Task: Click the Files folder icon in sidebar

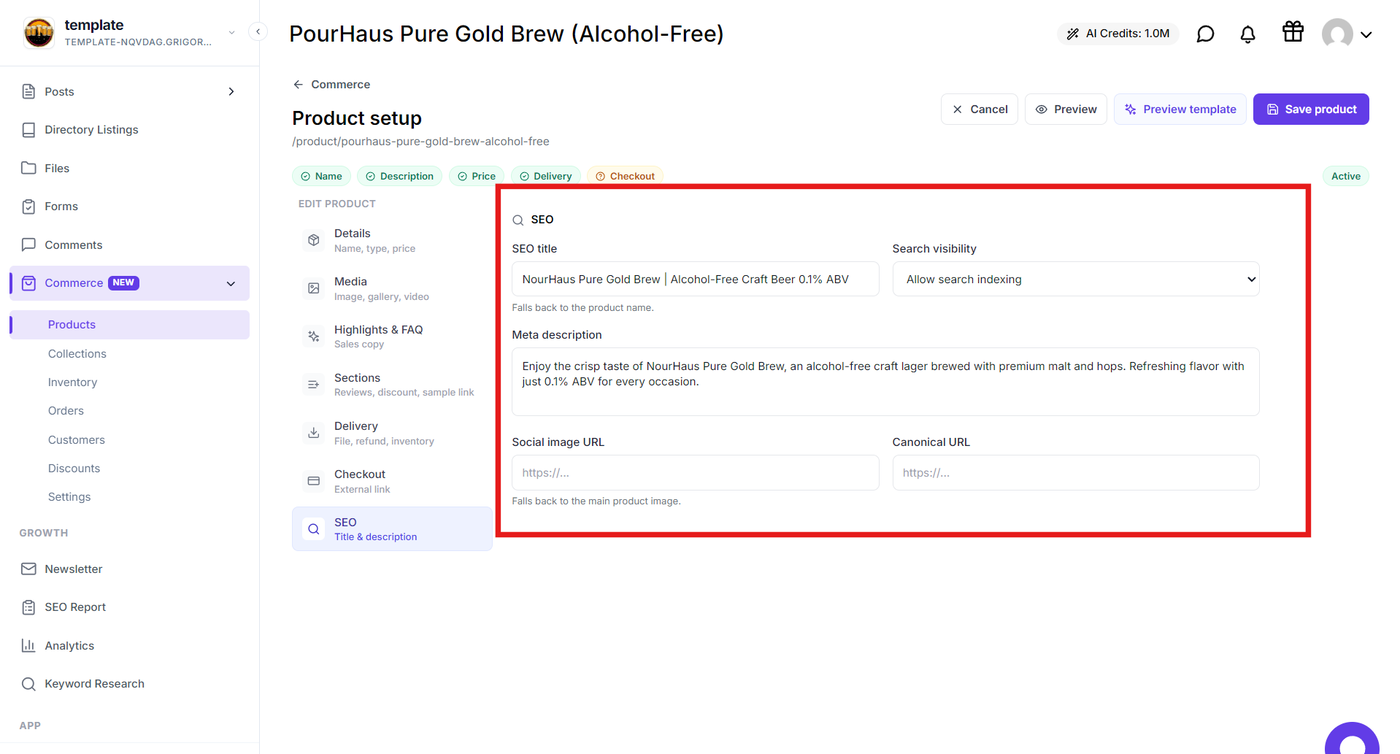Action: pyautogui.click(x=29, y=168)
